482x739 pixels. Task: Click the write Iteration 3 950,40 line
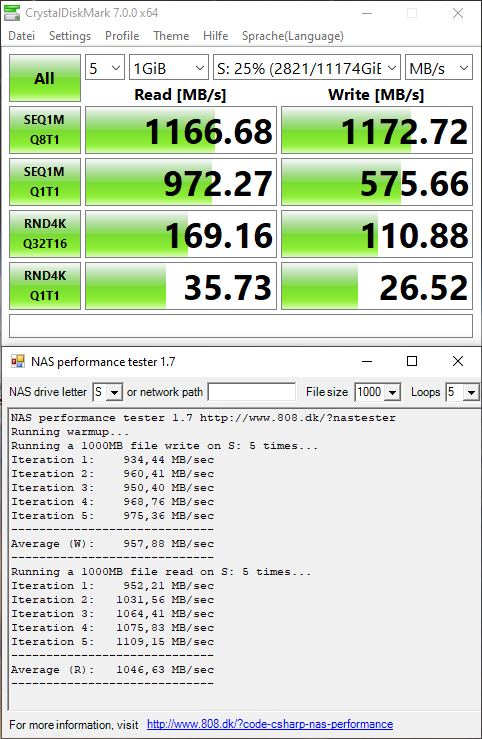click(x=113, y=488)
